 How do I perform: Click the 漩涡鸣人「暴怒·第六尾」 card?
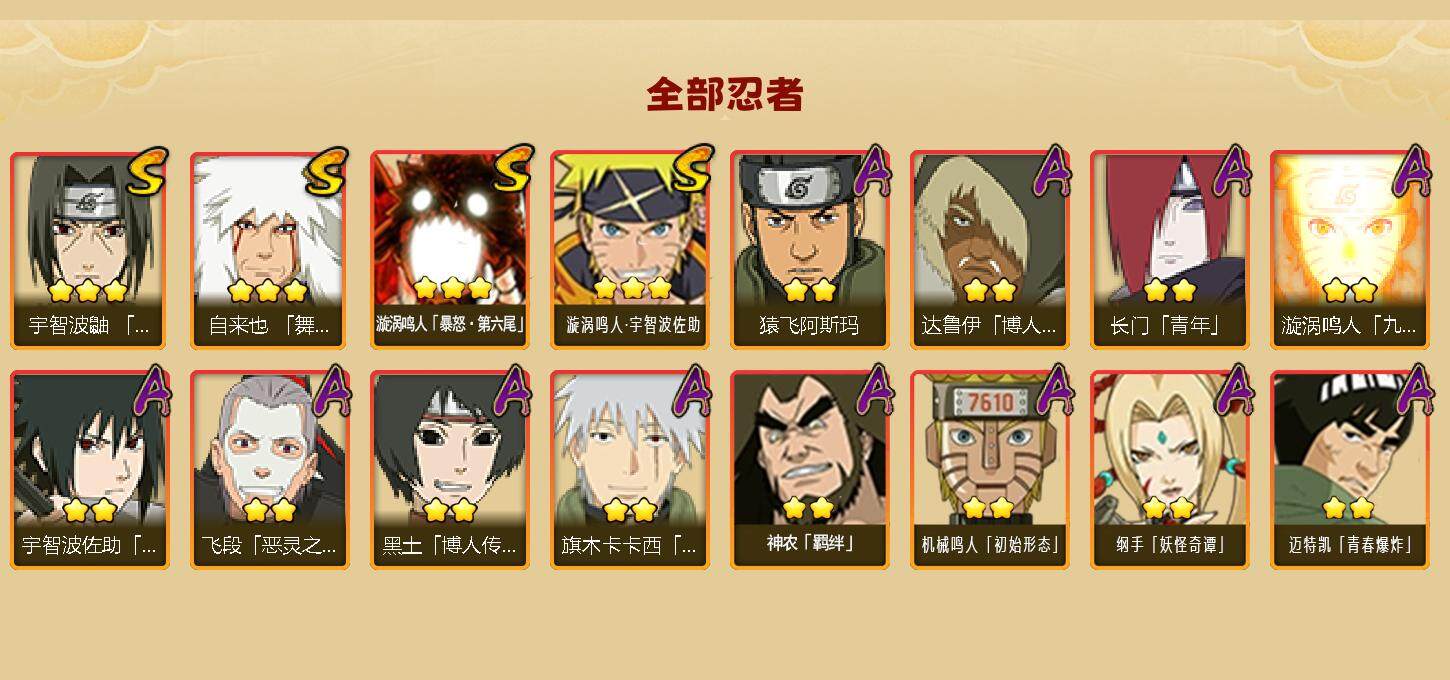(x=450, y=250)
